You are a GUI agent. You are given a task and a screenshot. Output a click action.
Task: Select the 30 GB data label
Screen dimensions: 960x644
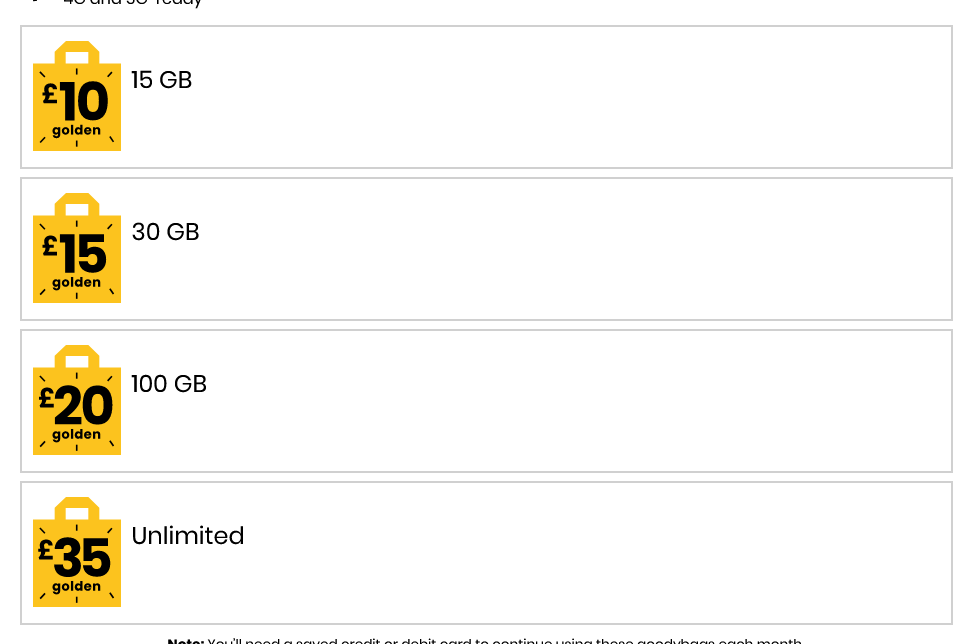click(165, 232)
